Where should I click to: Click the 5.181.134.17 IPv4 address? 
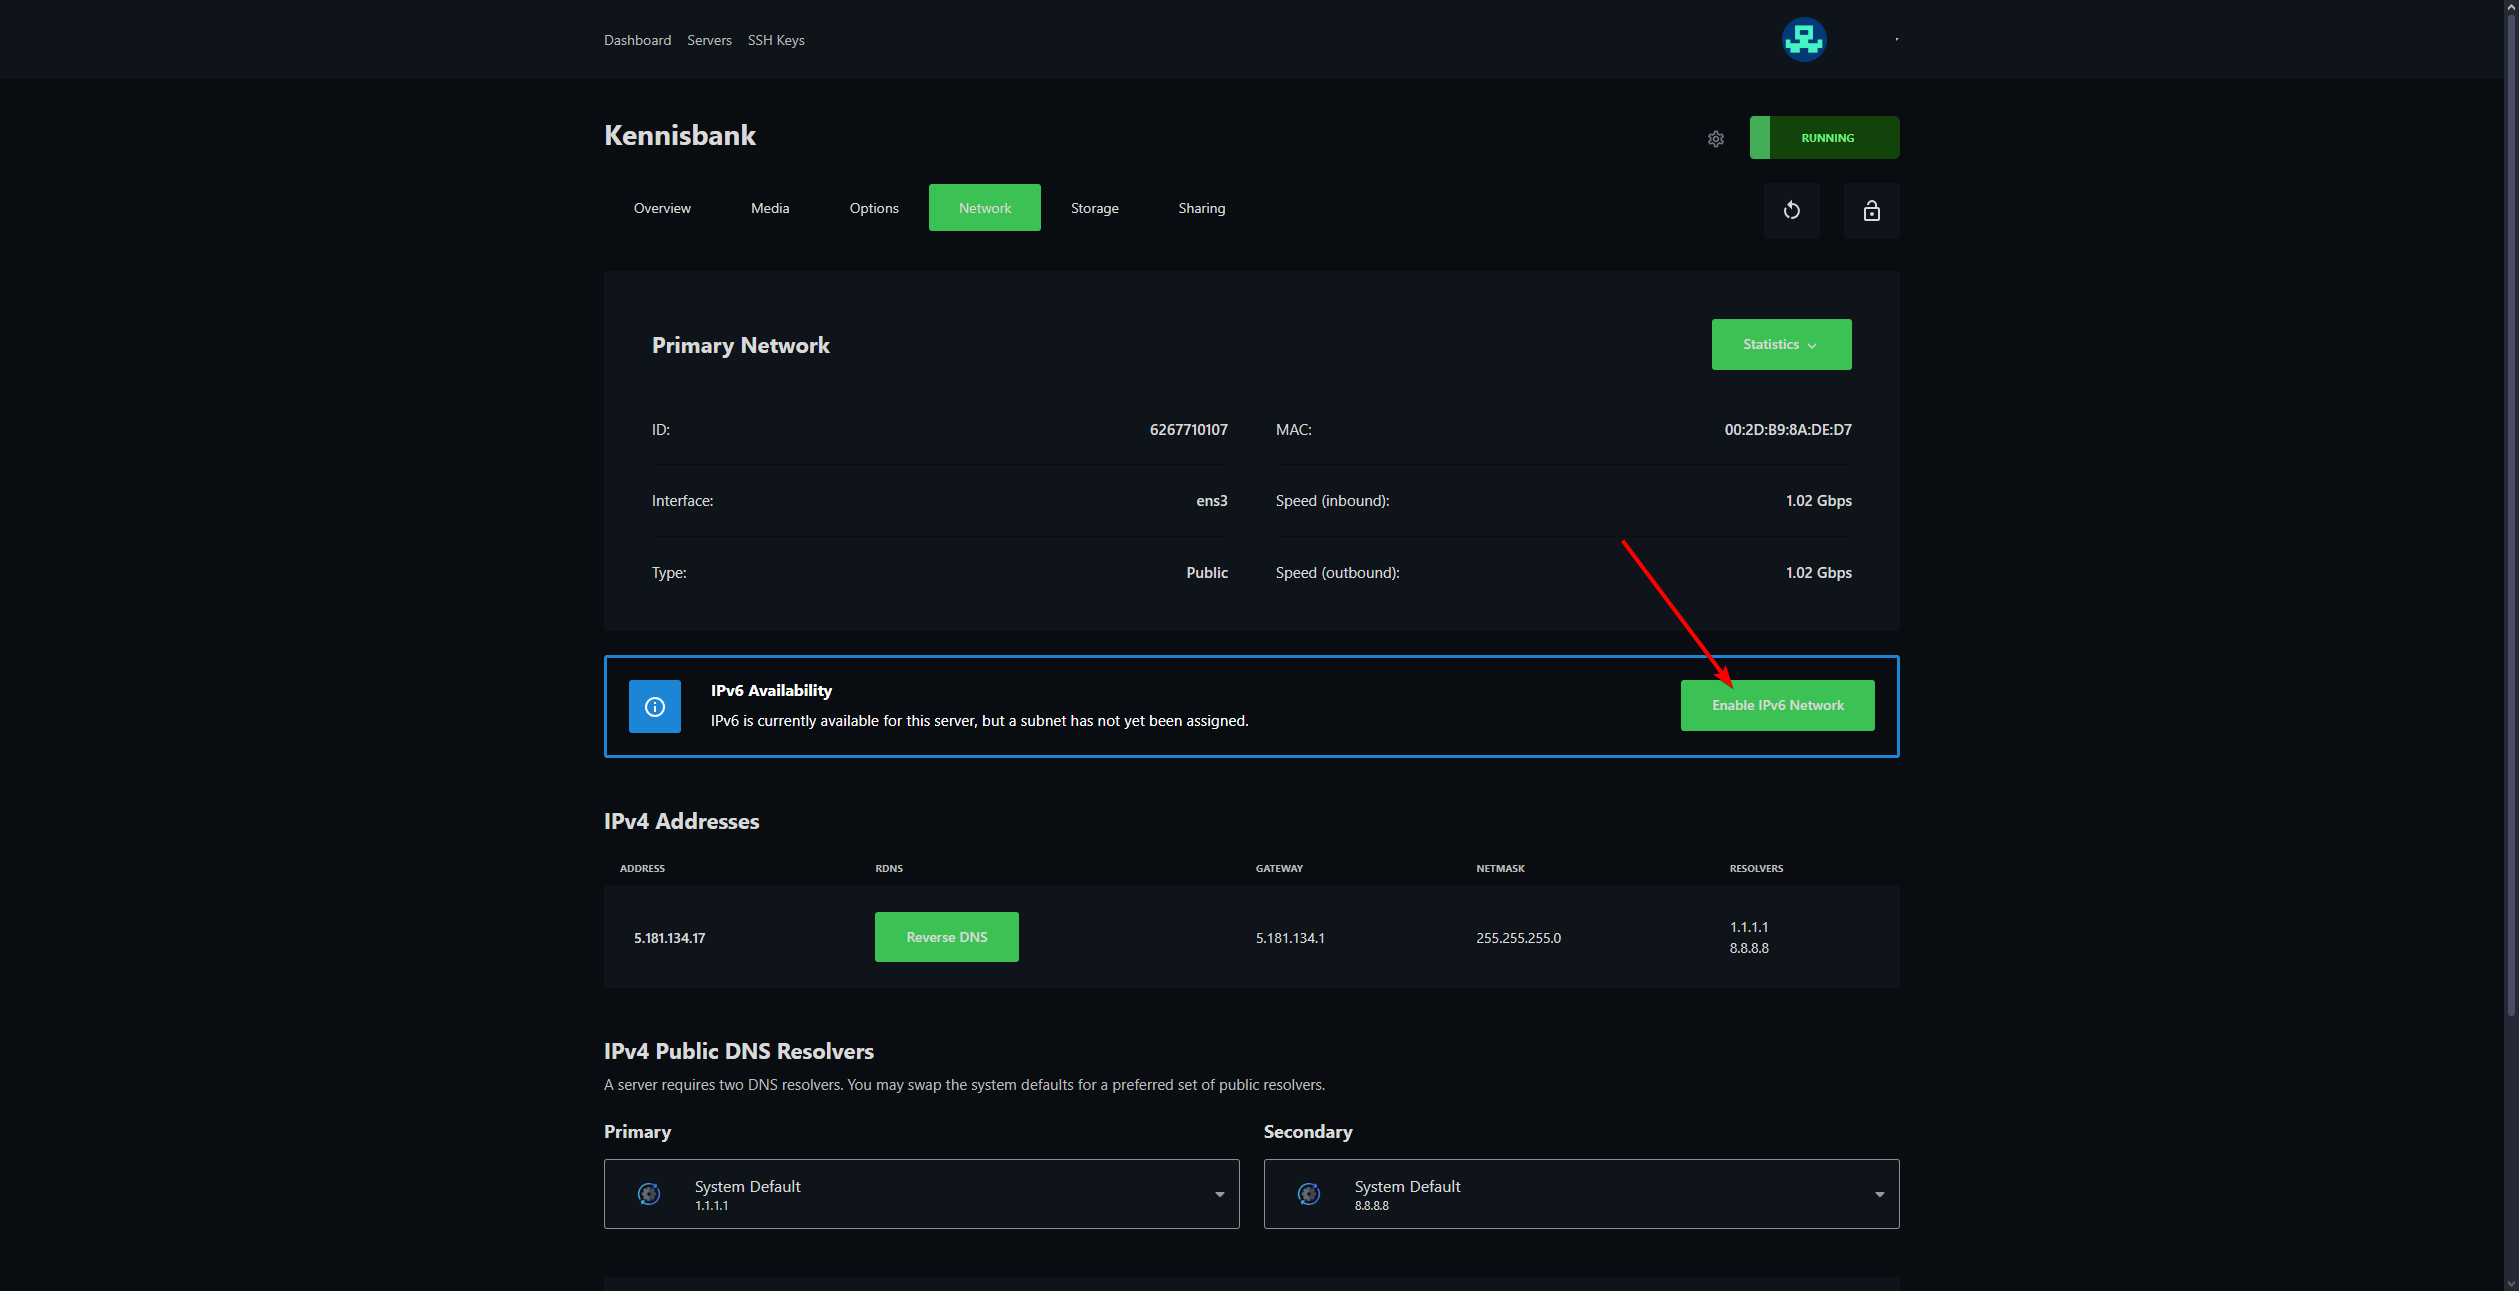click(669, 938)
